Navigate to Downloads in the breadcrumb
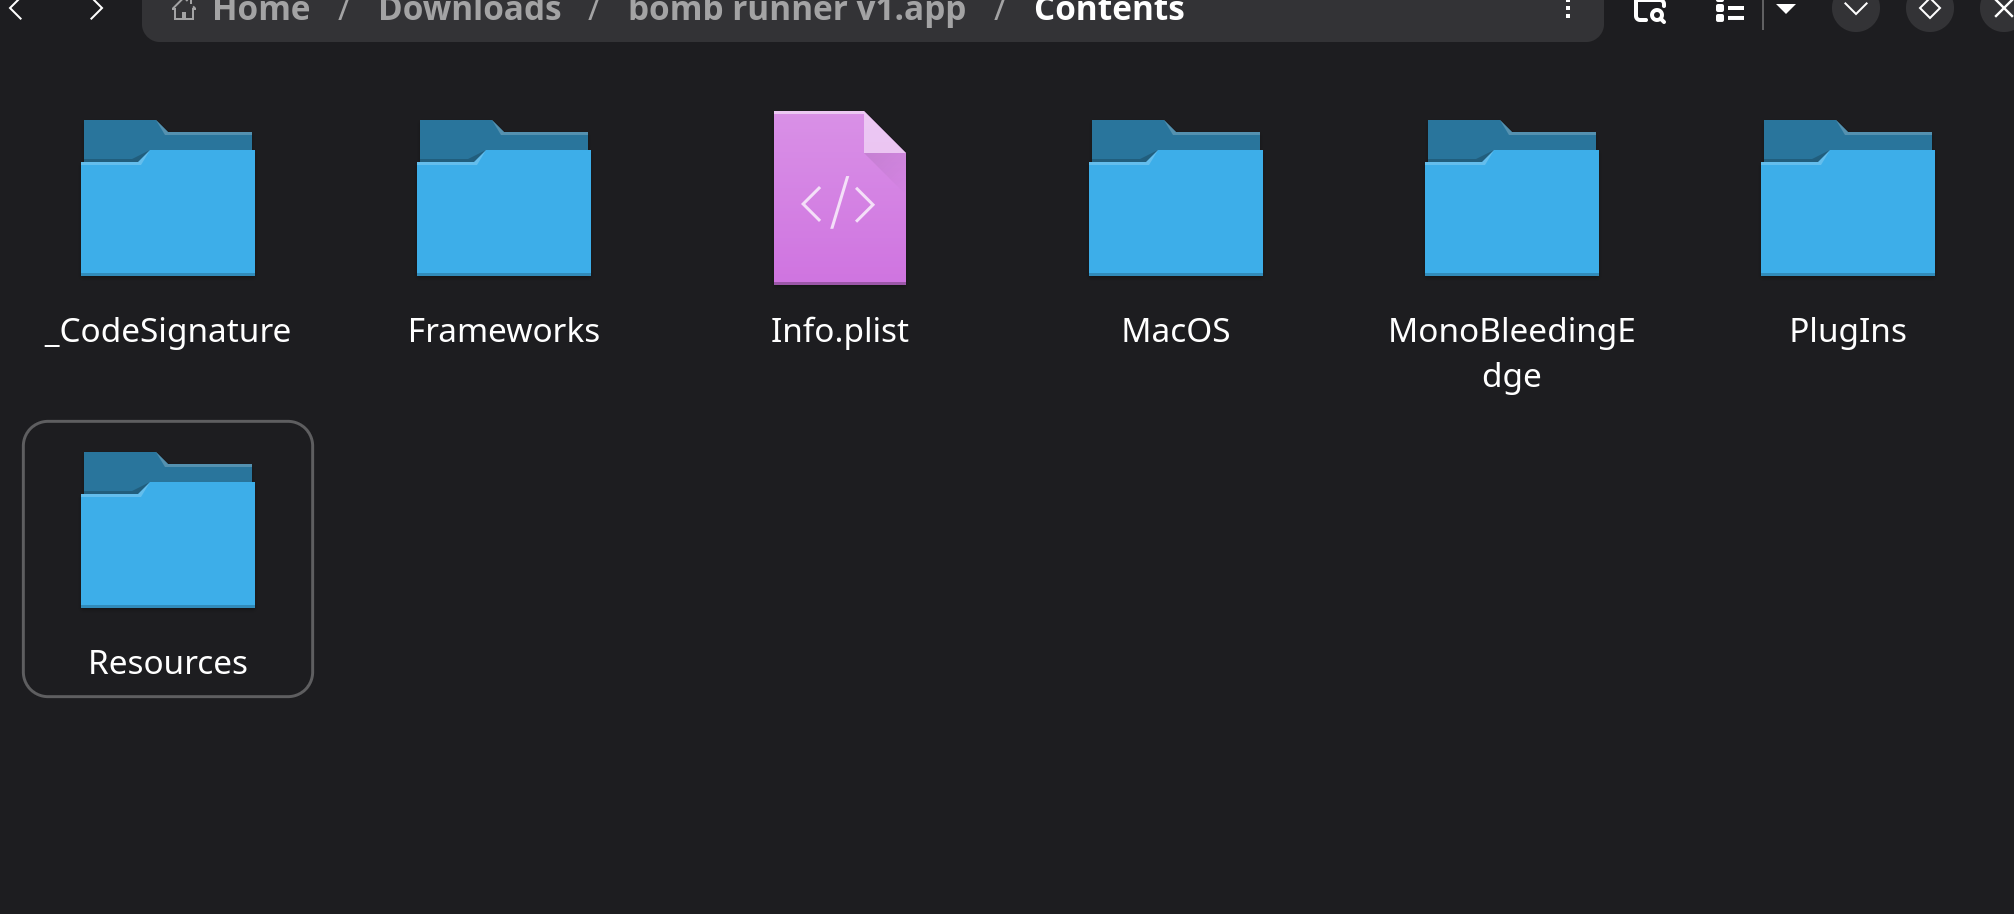 coord(470,11)
